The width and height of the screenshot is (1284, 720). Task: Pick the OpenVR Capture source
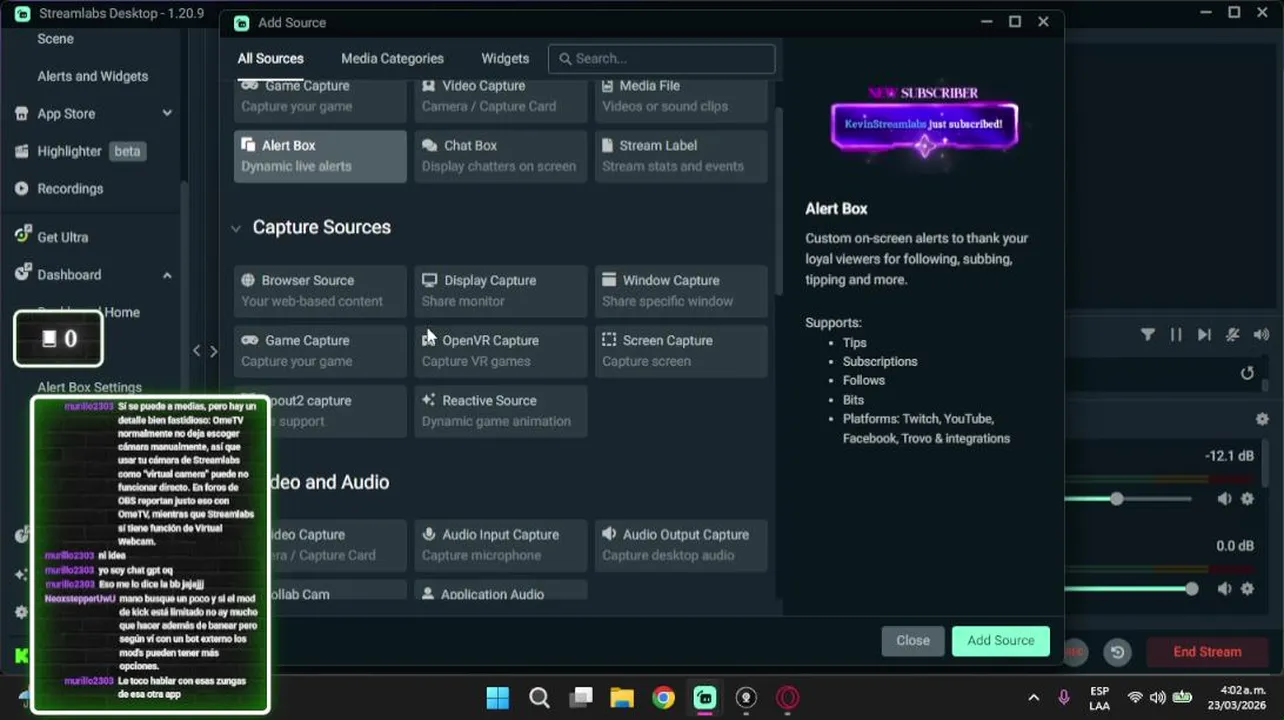coord(501,351)
